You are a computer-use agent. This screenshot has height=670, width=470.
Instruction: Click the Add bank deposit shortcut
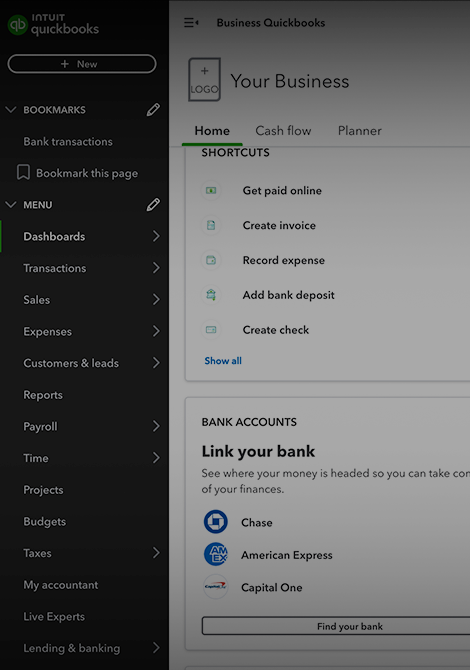click(x=288, y=295)
